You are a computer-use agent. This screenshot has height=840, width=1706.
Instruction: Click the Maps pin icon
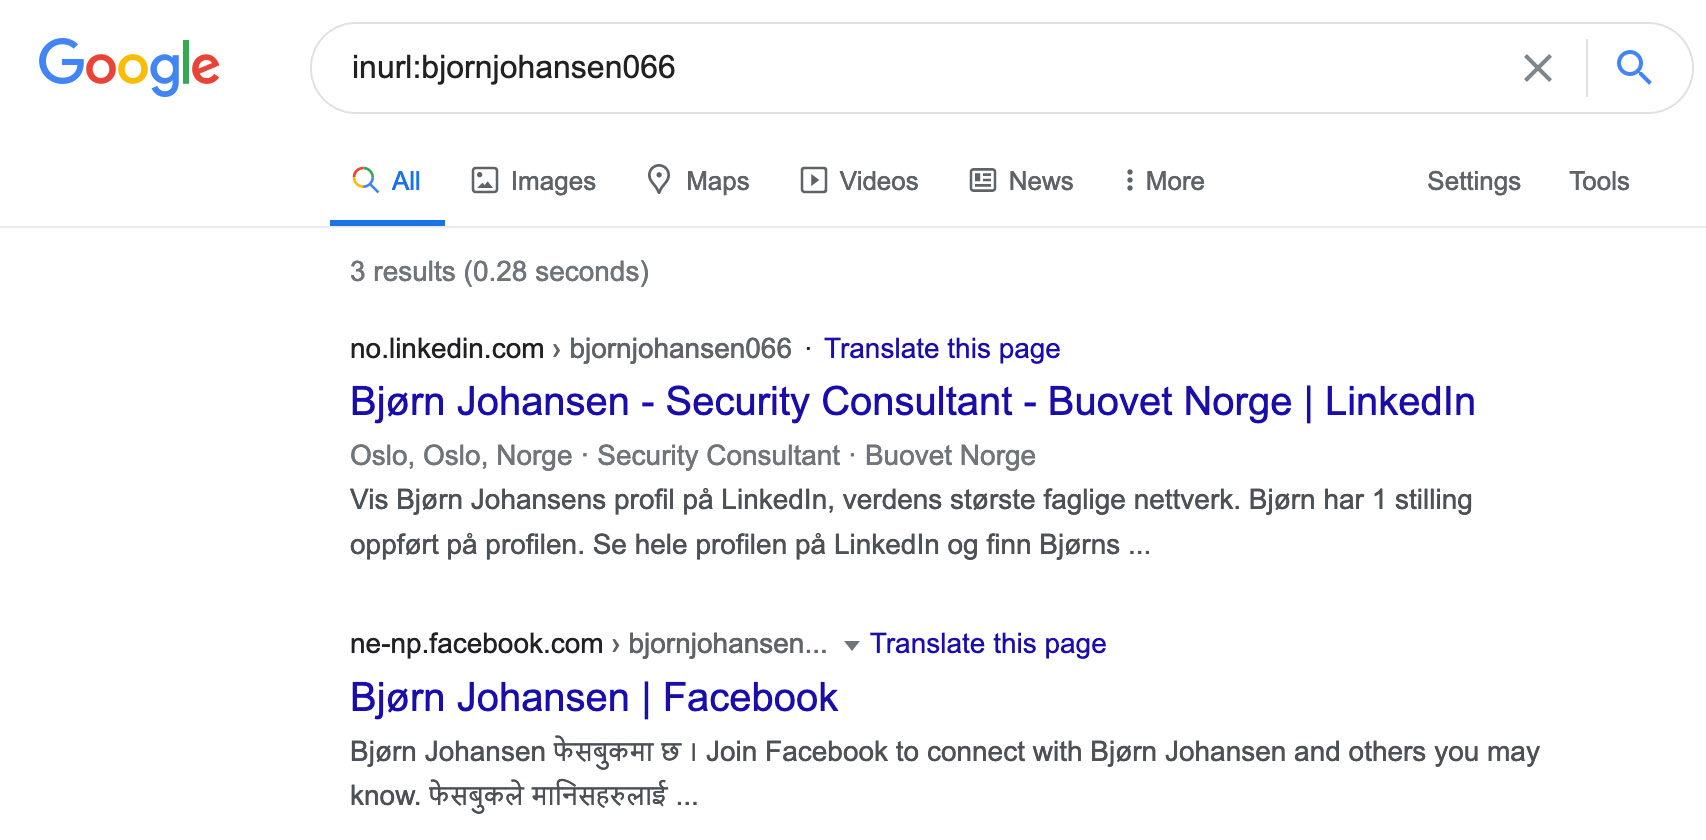click(x=658, y=180)
